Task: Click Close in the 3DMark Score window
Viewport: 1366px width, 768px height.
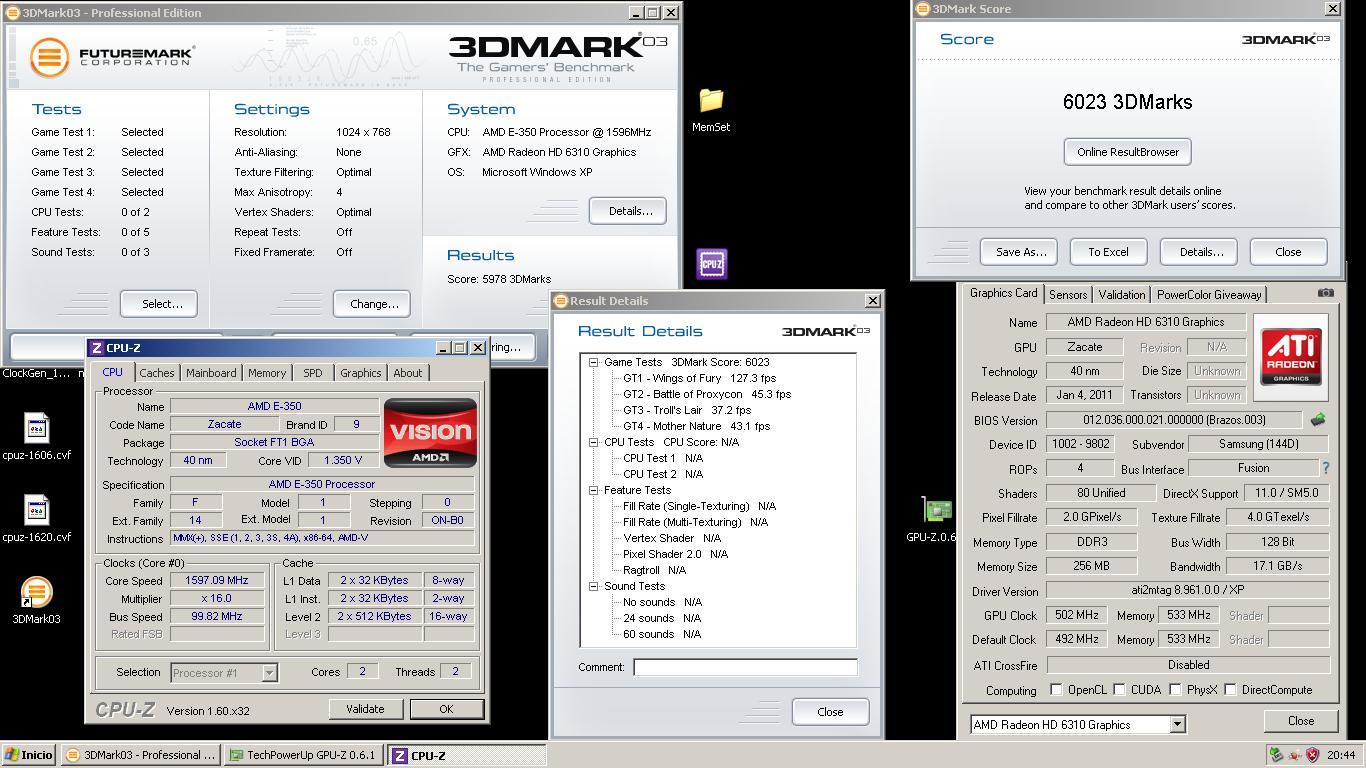Action: pos(1288,252)
